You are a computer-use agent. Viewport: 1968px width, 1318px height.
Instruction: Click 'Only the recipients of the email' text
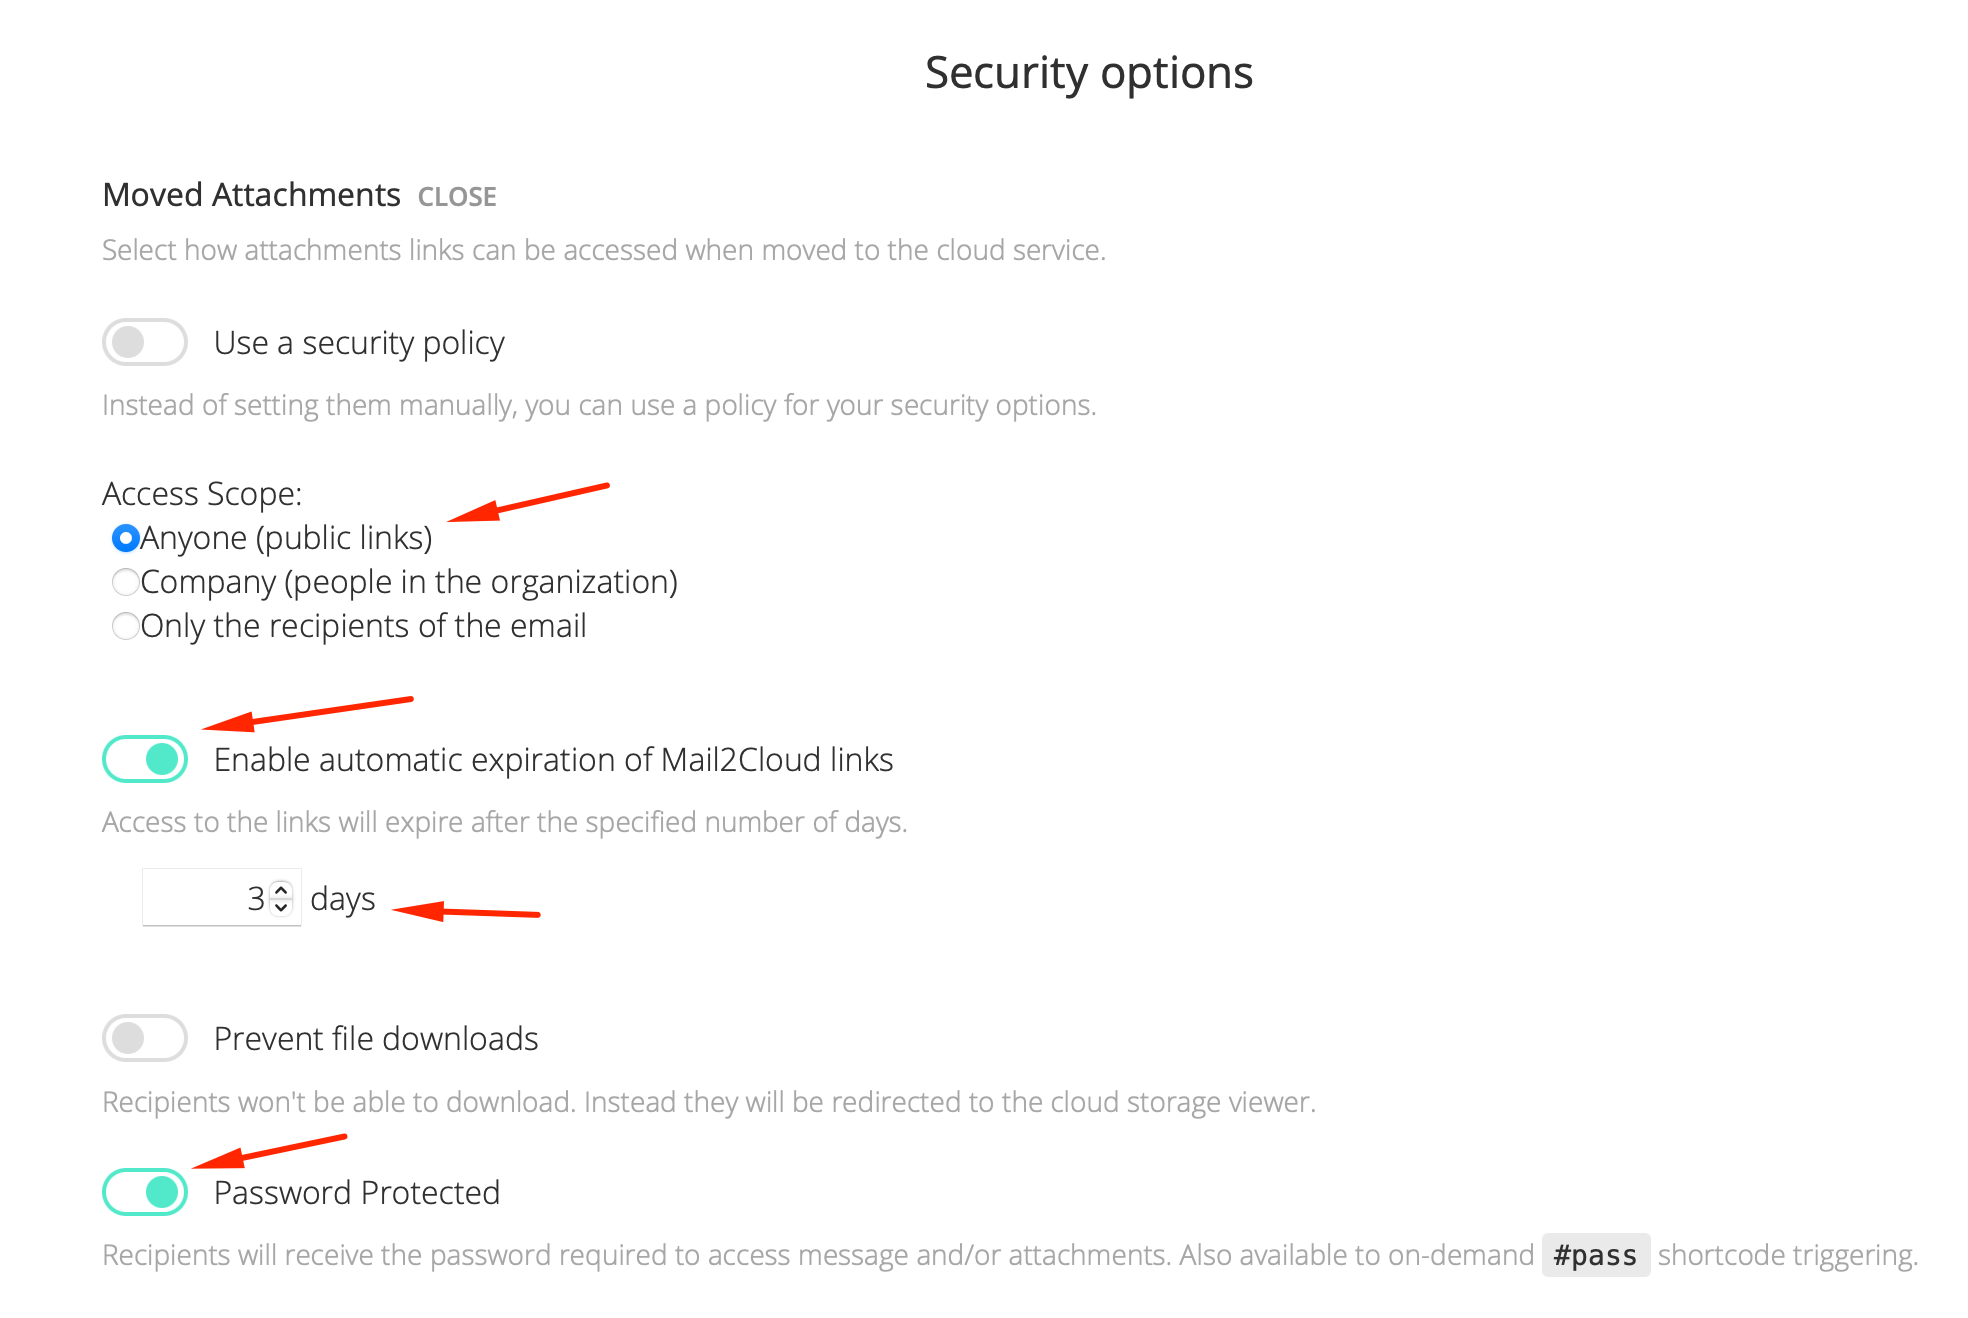click(x=363, y=626)
